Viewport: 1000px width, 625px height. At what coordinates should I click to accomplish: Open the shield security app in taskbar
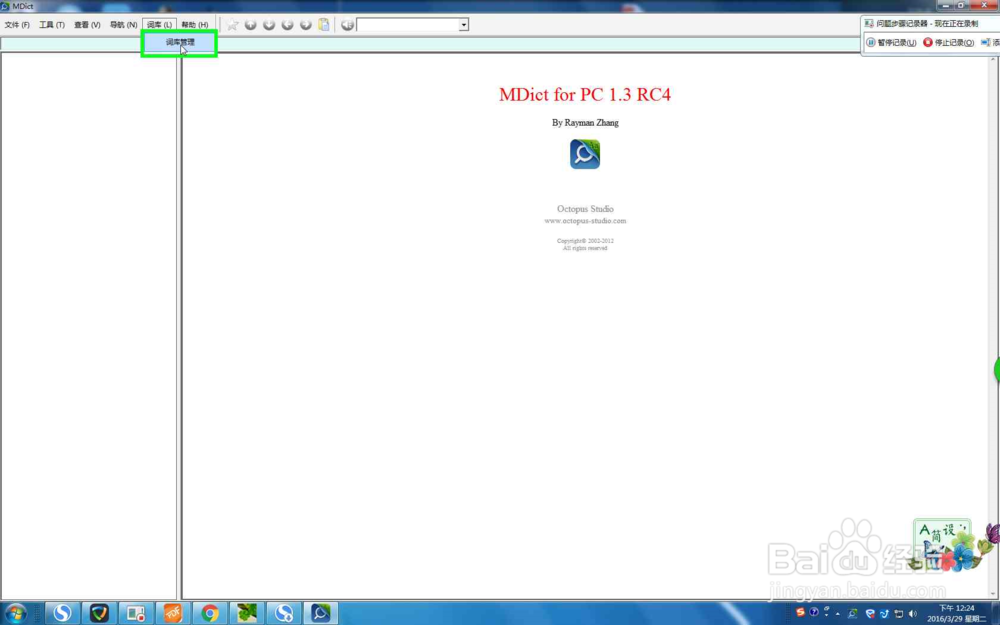click(x=99, y=614)
